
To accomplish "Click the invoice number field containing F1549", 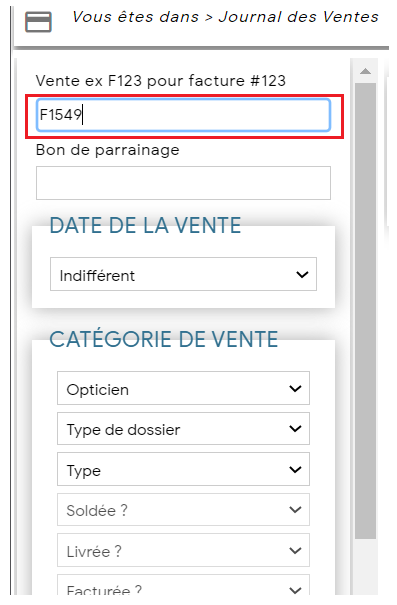I will click(x=183, y=115).
